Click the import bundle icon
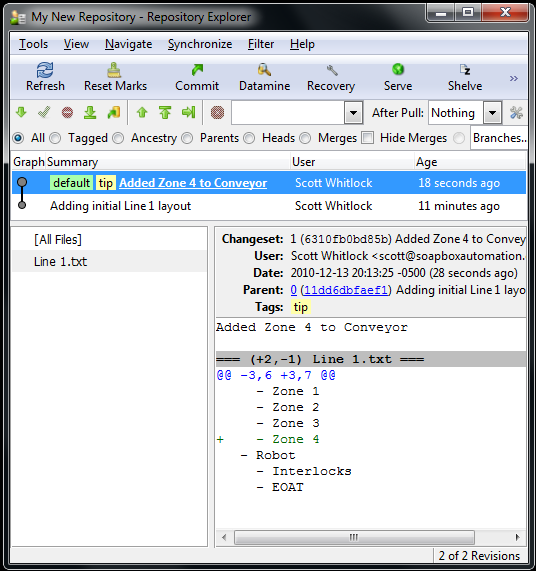The width and height of the screenshot is (536, 571). (114, 112)
